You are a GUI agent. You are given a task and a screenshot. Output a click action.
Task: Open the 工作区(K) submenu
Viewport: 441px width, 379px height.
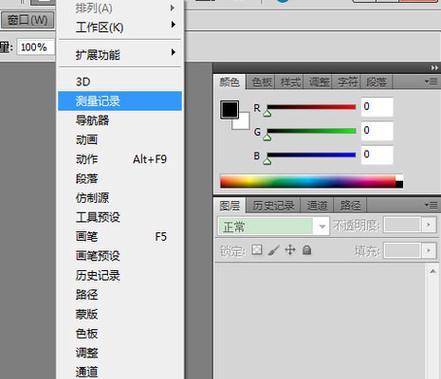[x=120, y=27]
